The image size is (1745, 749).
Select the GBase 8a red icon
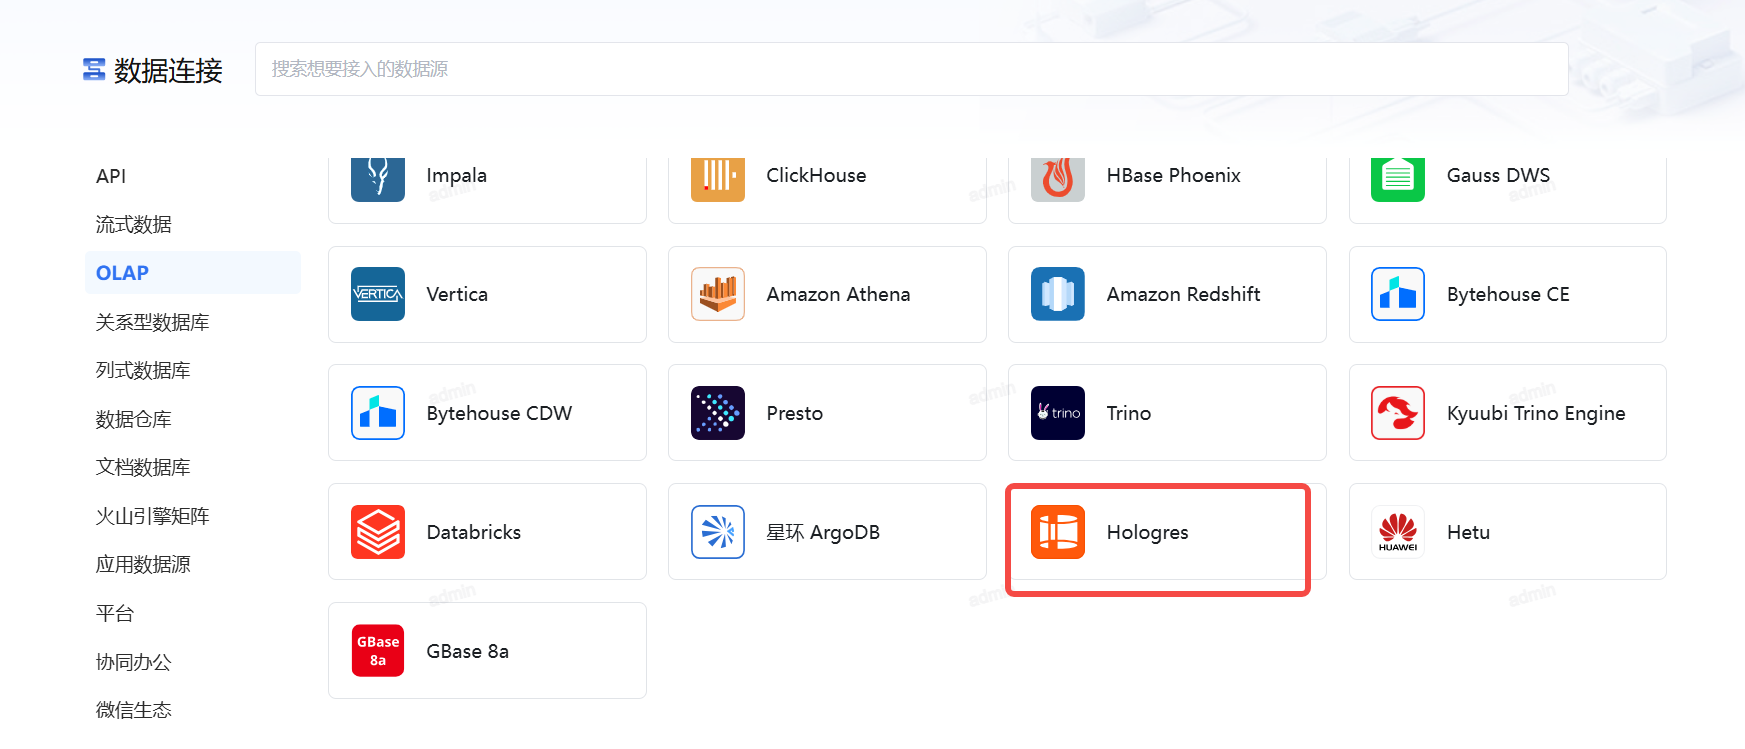click(x=378, y=651)
